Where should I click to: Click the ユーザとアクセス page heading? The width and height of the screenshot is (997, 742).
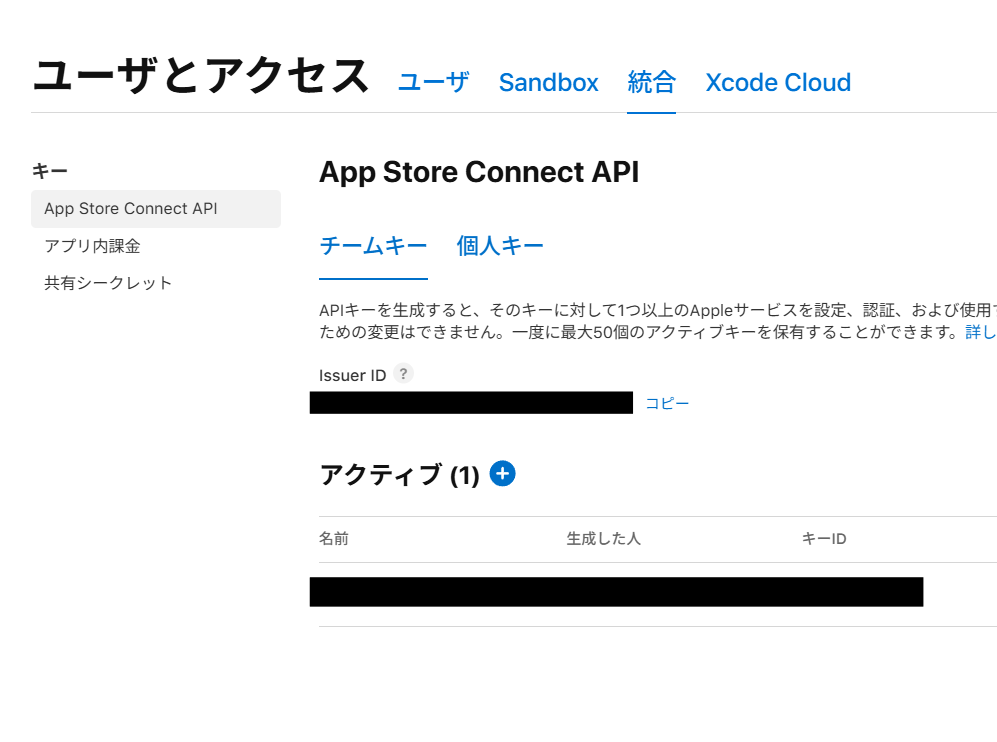pos(201,76)
